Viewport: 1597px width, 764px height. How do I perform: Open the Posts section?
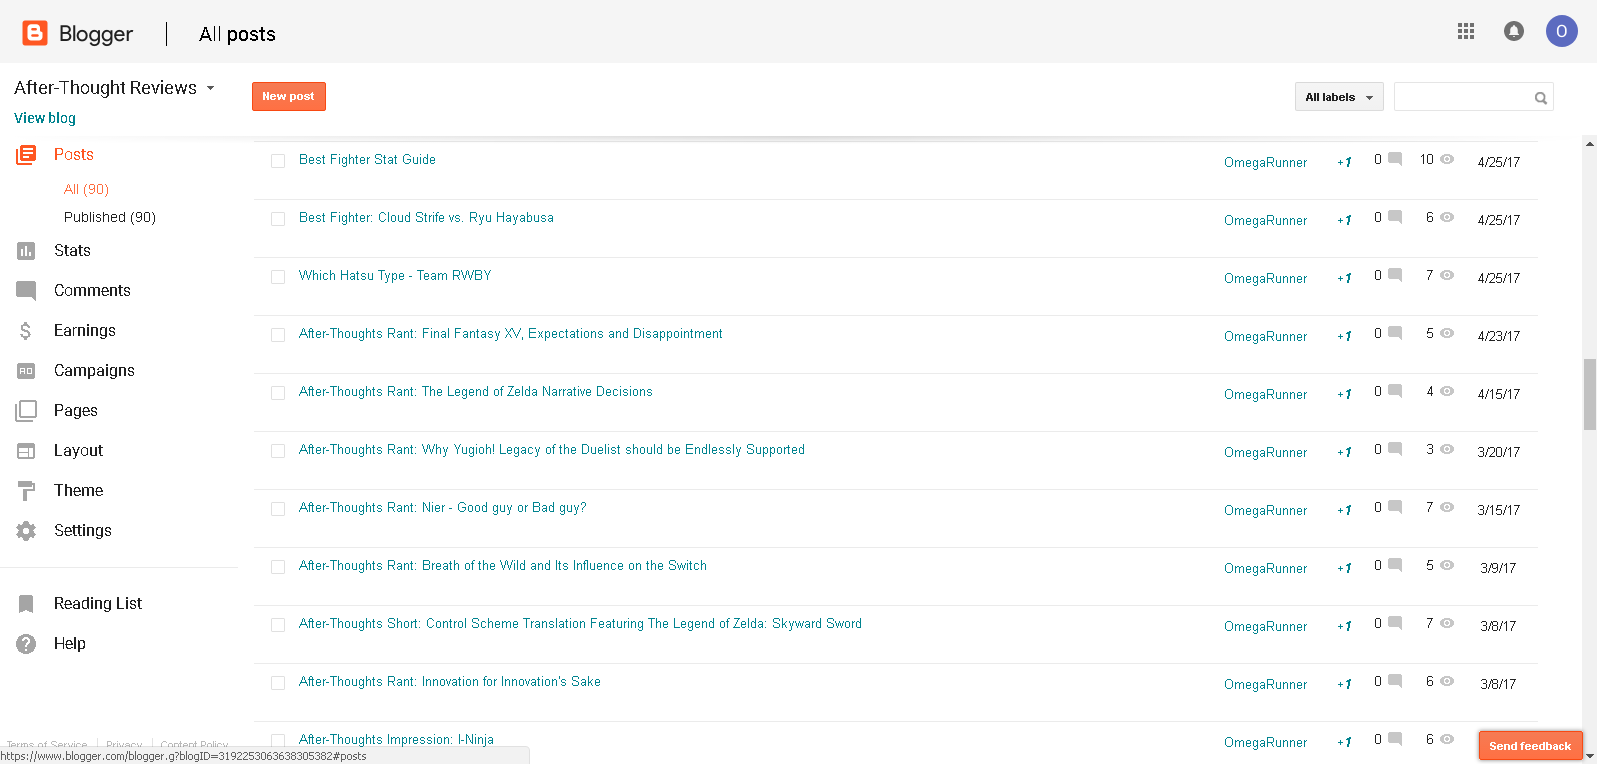[74, 155]
